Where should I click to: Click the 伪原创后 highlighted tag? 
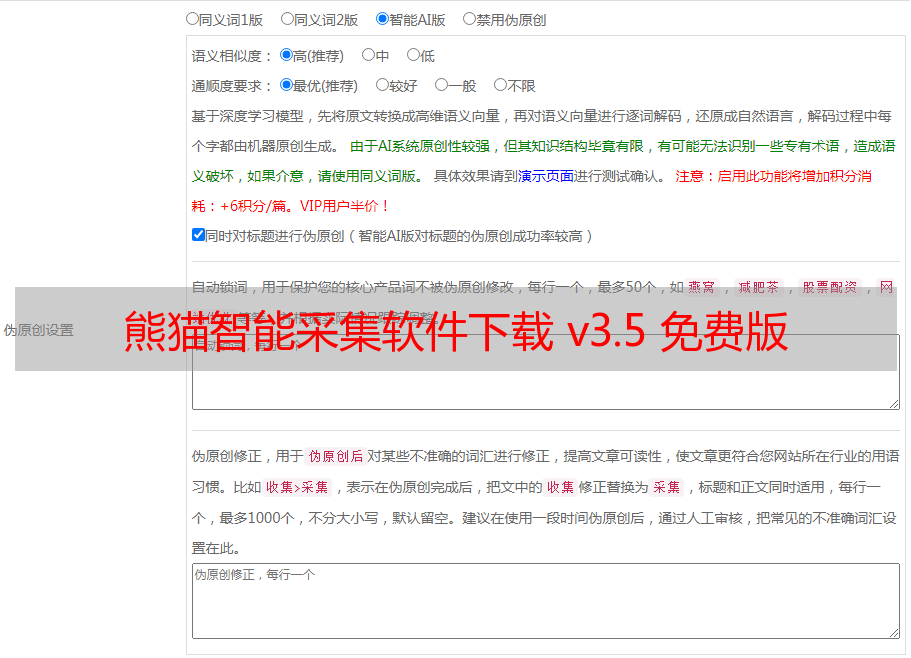(336, 456)
